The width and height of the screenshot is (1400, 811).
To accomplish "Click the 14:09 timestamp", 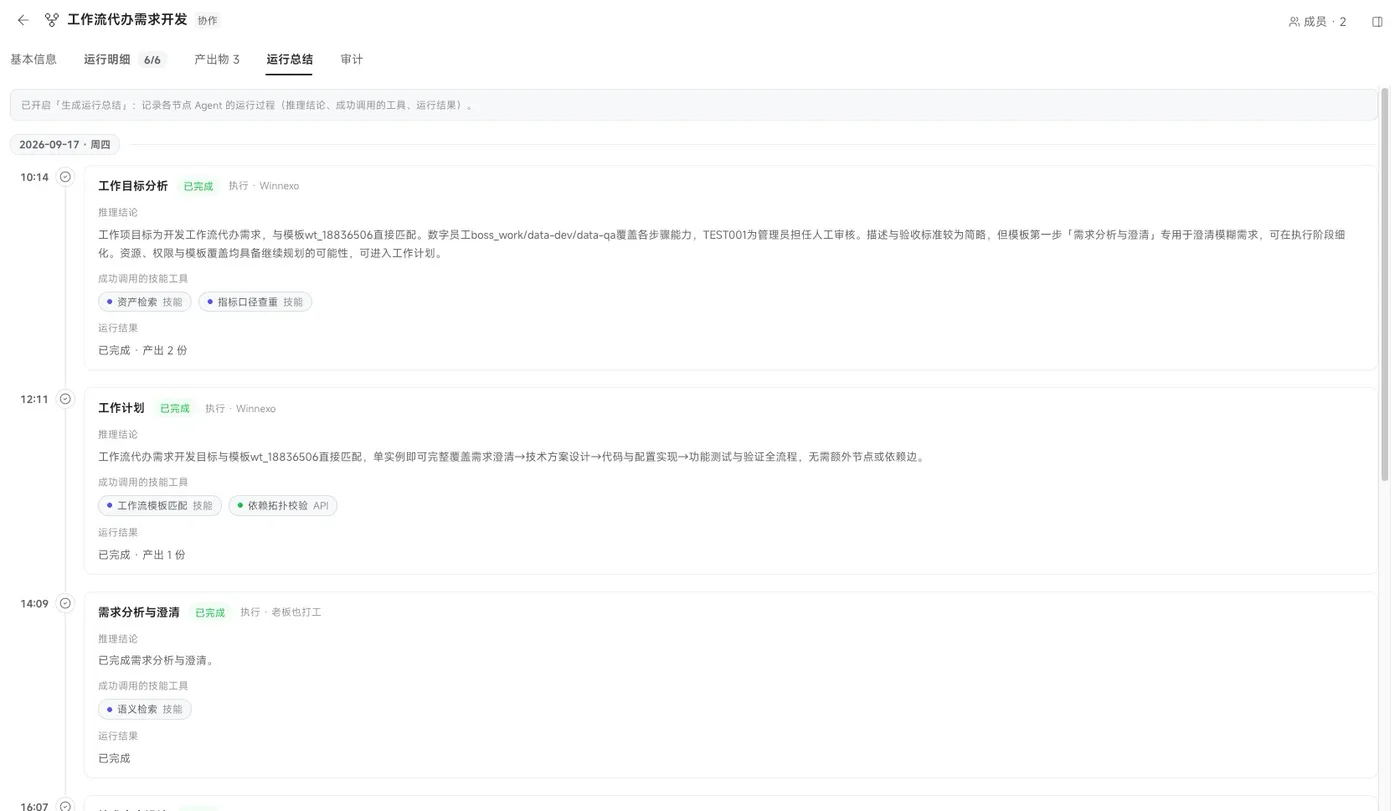I will coord(34,603).
